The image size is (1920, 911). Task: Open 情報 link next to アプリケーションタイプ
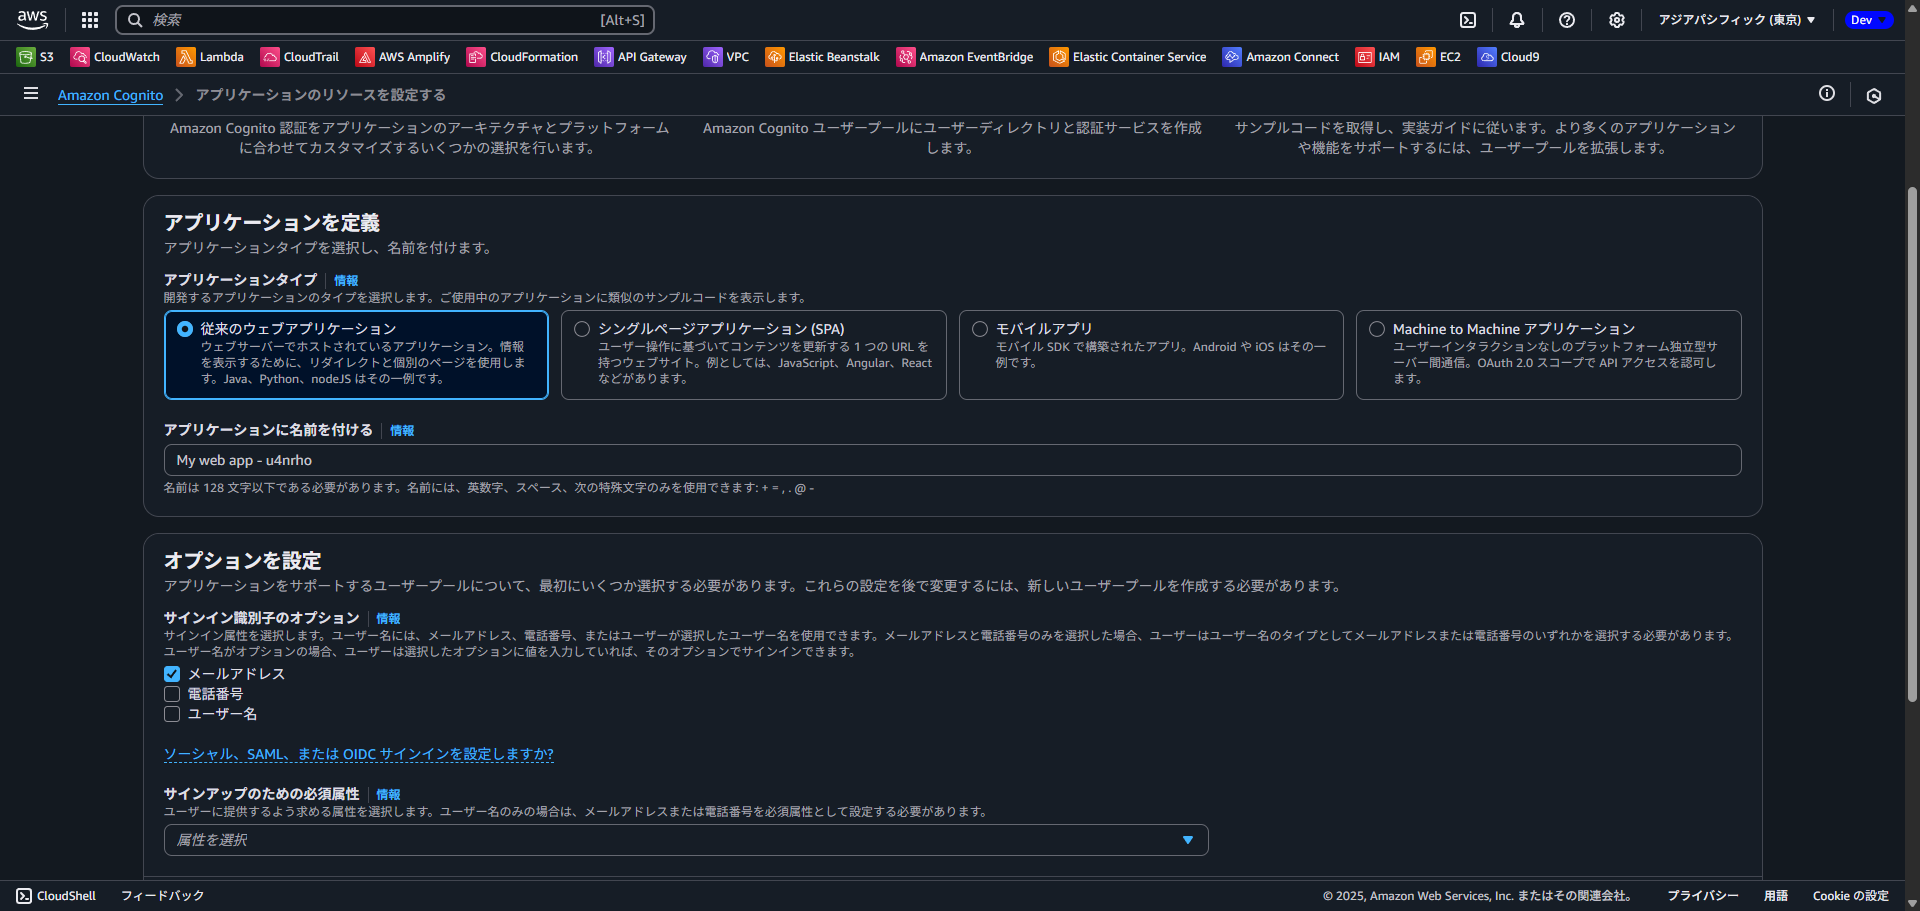click(x=346, y=281)
